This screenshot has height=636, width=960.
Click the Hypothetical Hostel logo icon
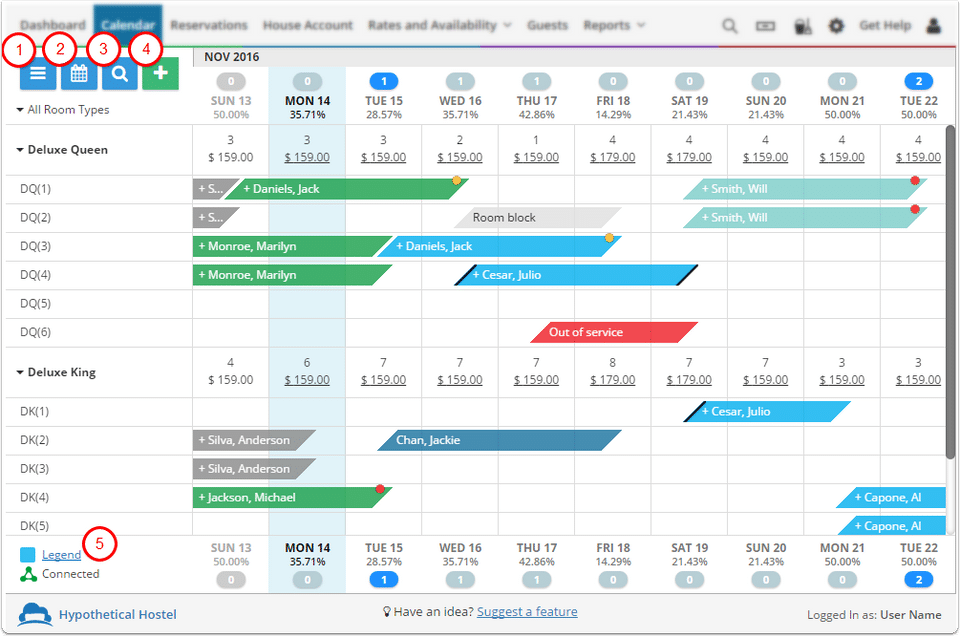35,614
